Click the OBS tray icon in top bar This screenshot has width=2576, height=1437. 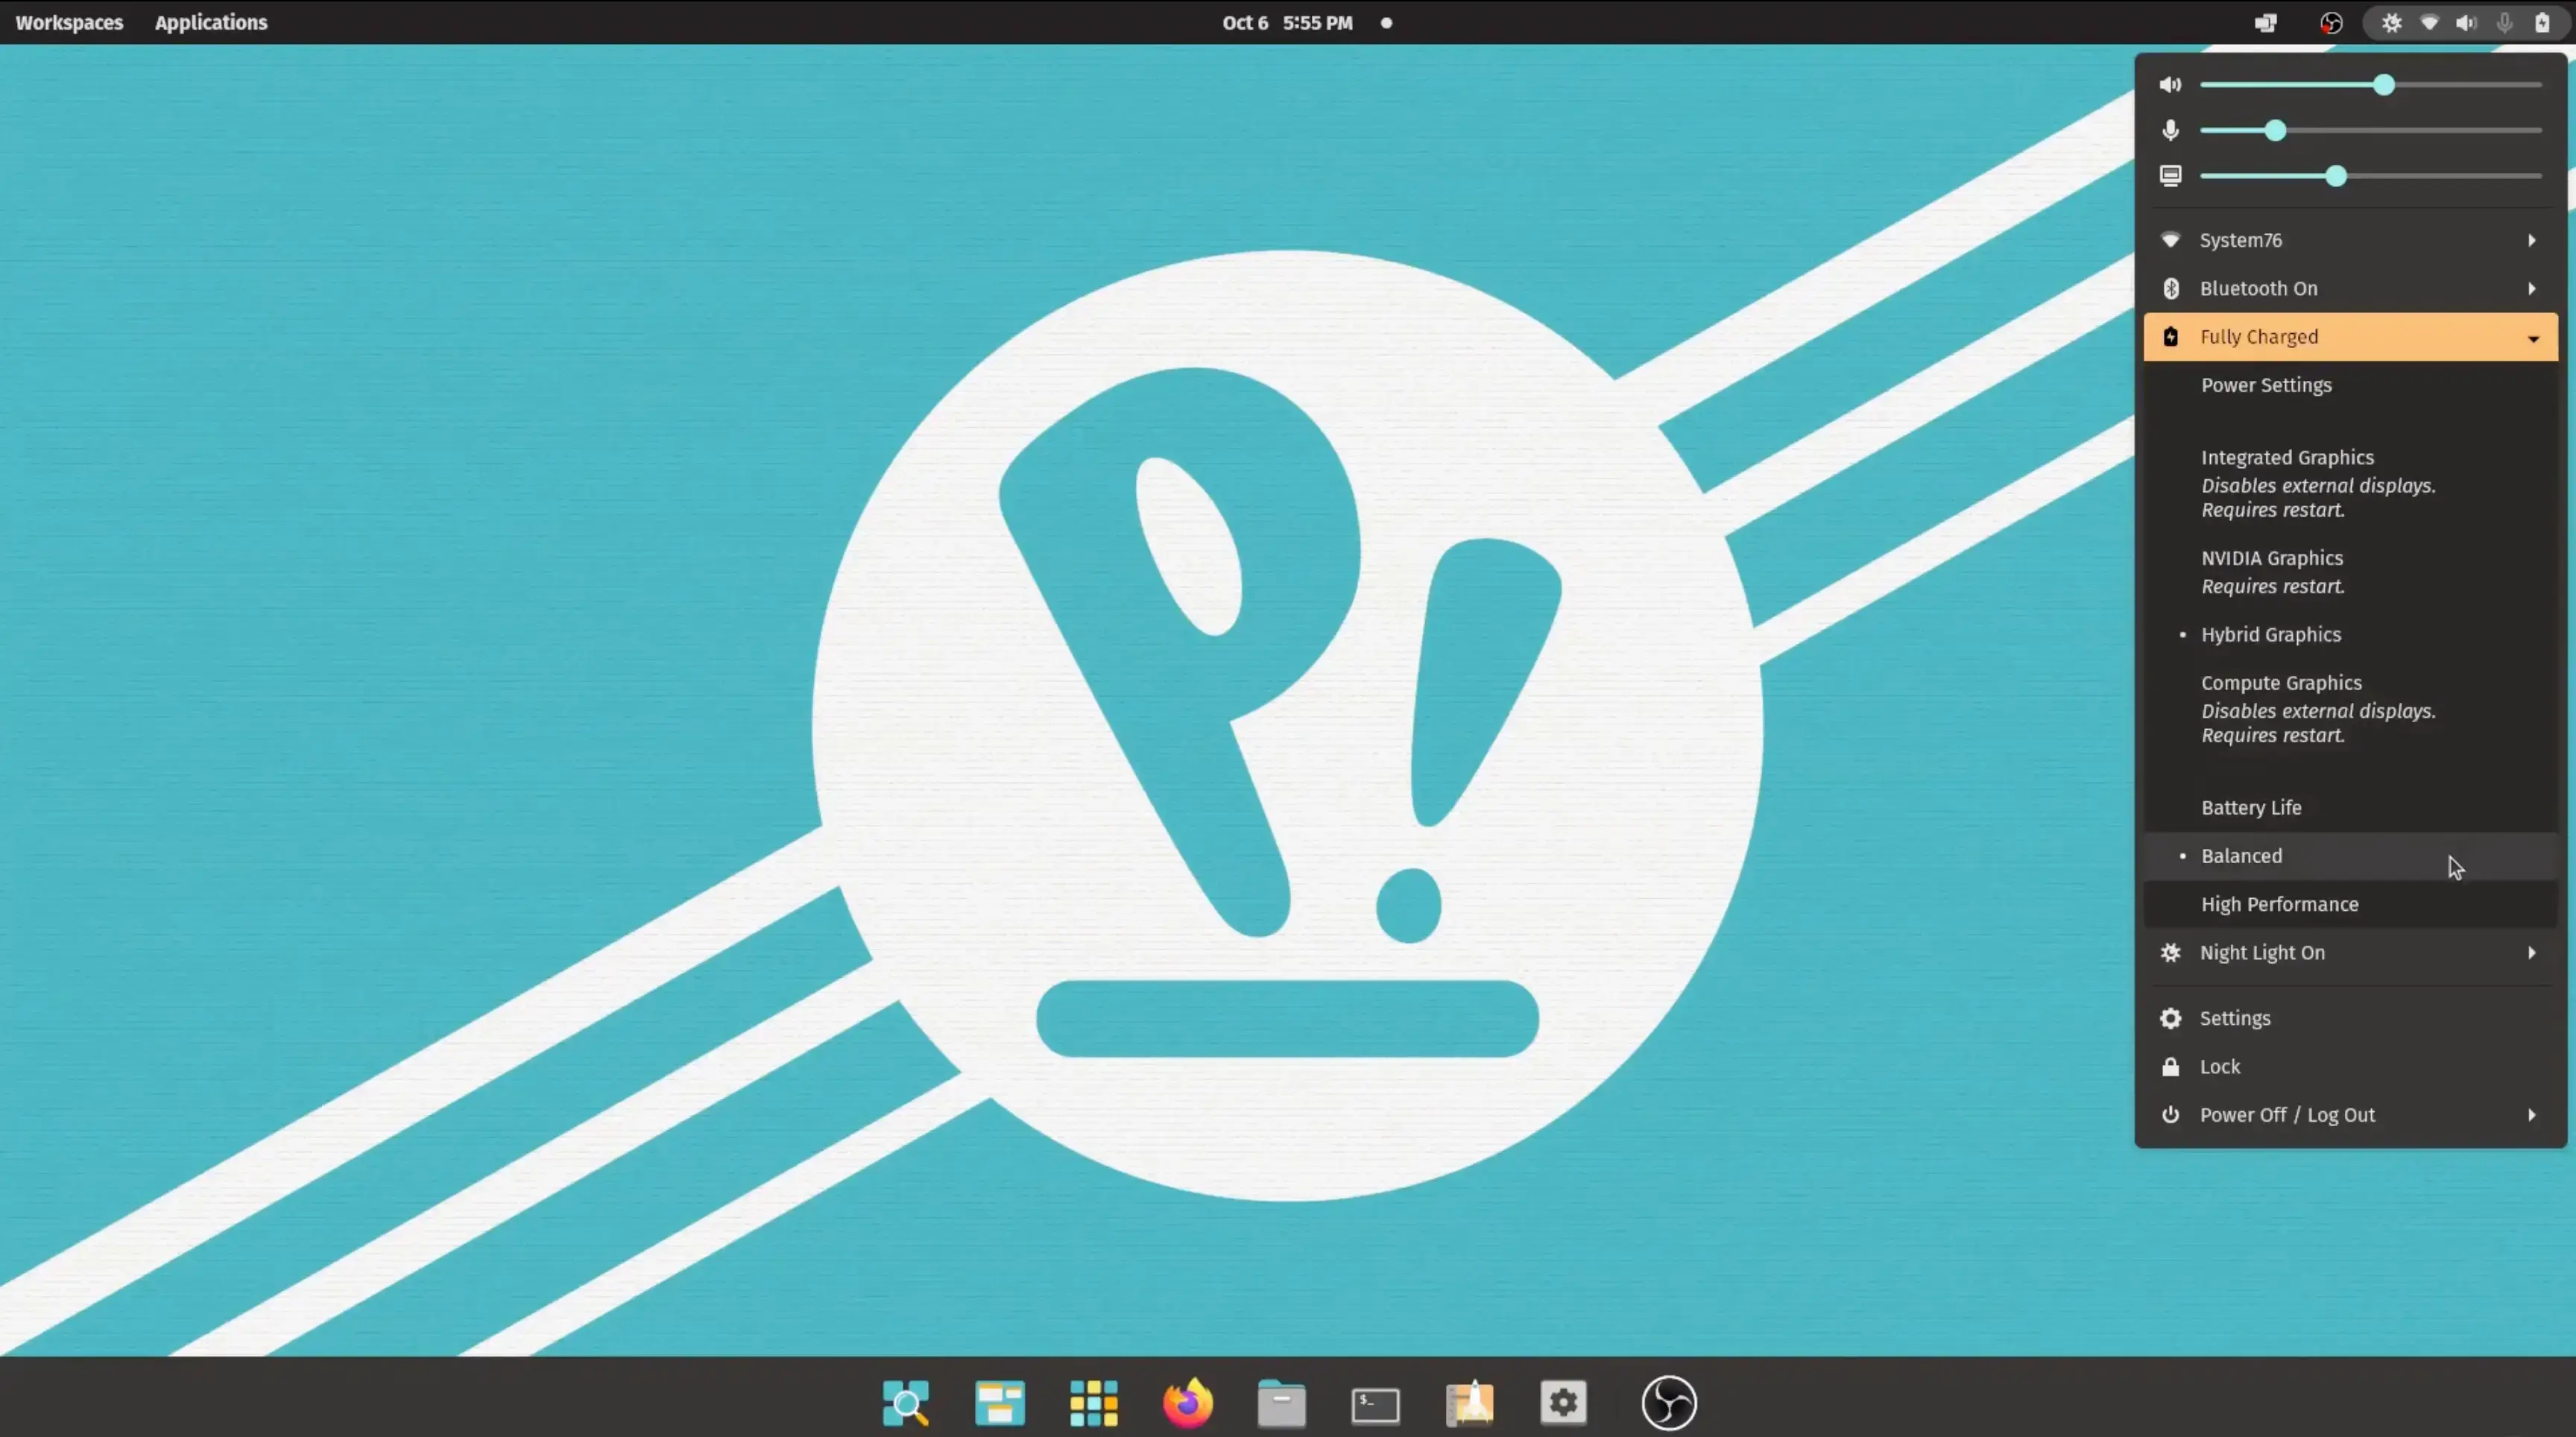coord(2331,23)
